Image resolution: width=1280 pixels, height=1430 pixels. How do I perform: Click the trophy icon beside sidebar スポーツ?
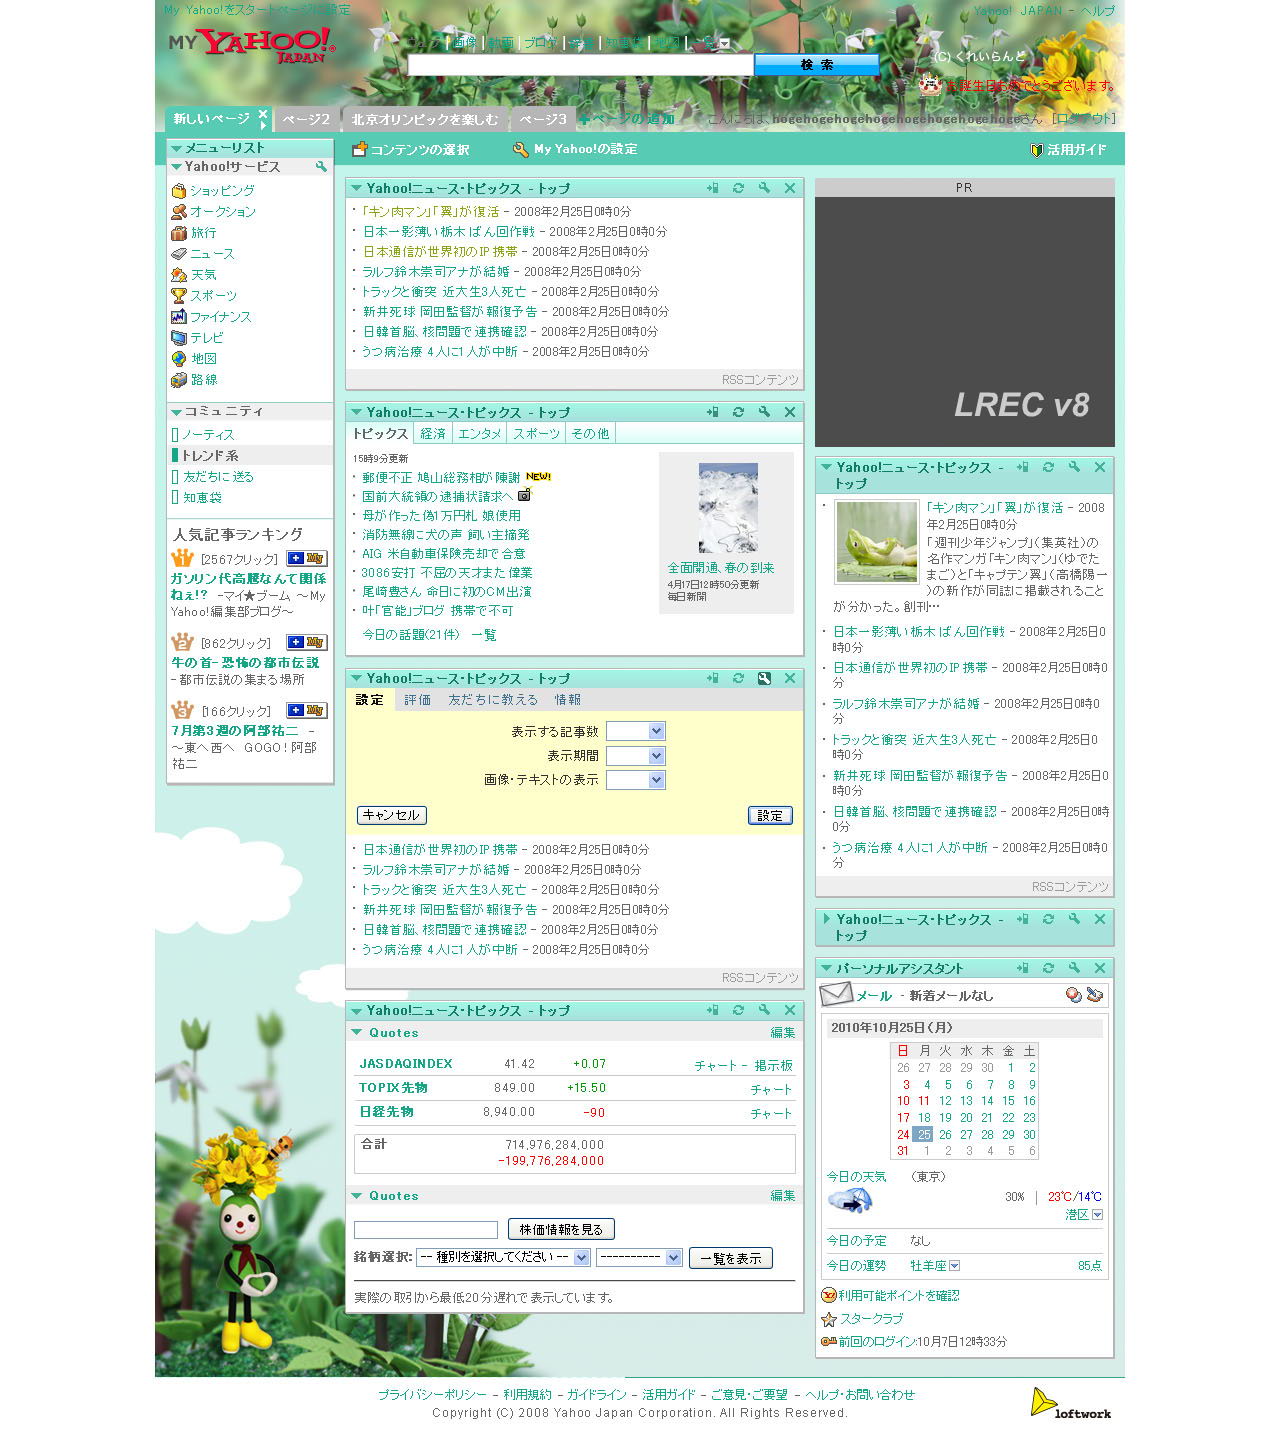[179, 296]
